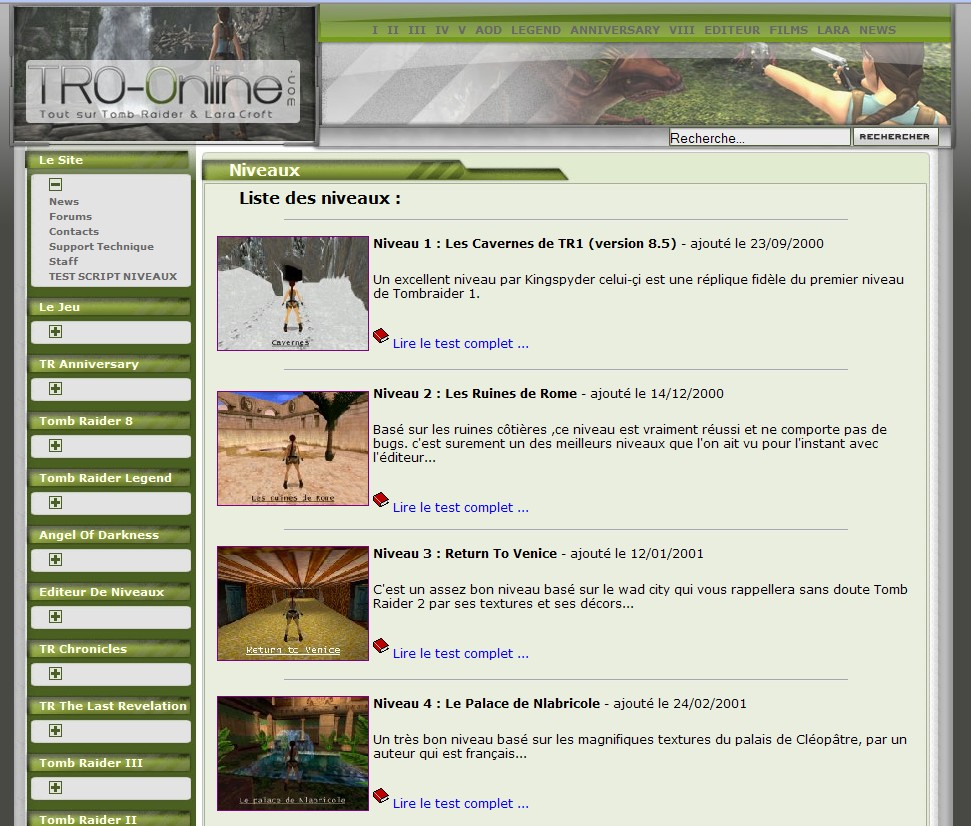971x826 pixels.
Task: Click the Niveau 1 Les Cavernes title
Action: pyautogui.click(x=525, y=243)
